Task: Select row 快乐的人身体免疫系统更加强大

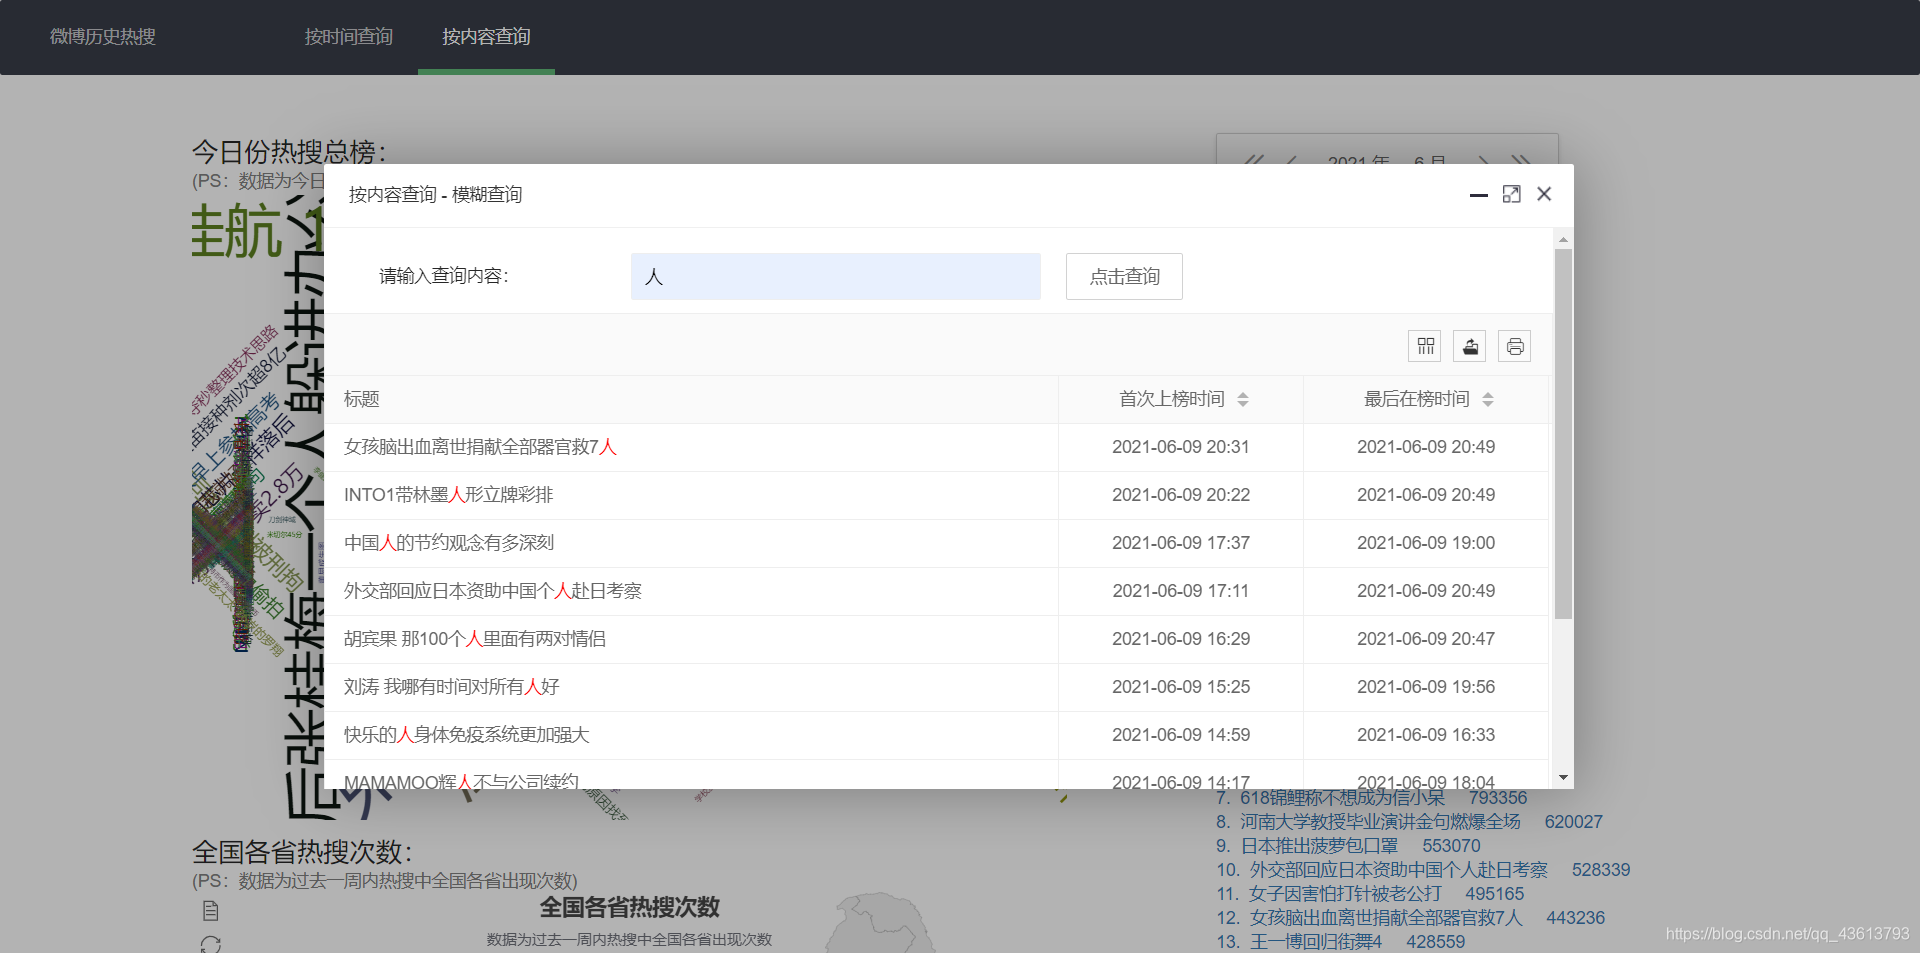Action: (936, 735)
